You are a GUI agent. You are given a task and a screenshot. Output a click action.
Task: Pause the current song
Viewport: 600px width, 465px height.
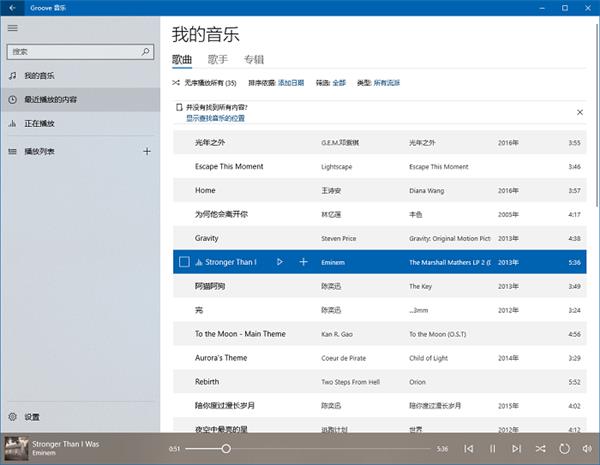point(492,449)
